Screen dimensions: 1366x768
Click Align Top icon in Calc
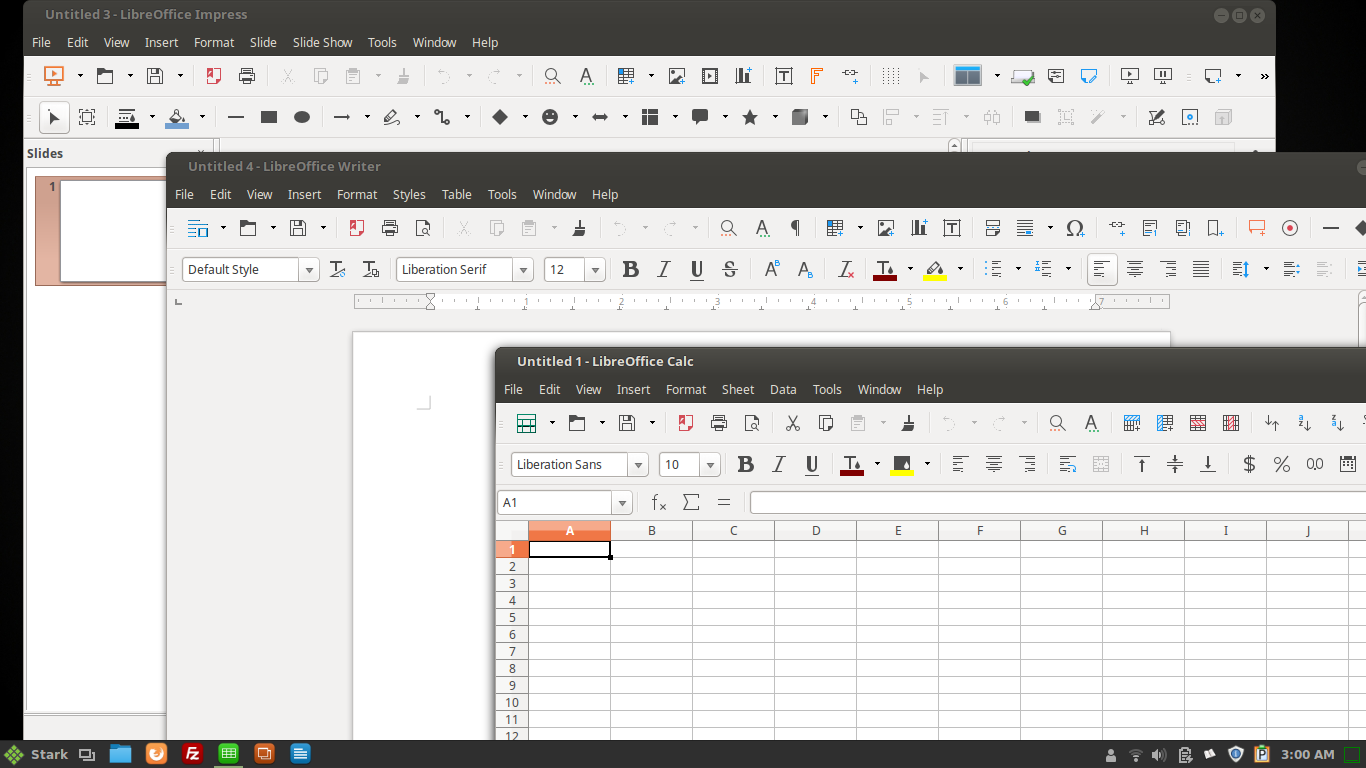pyautogui.click(x=1142, y=464)
